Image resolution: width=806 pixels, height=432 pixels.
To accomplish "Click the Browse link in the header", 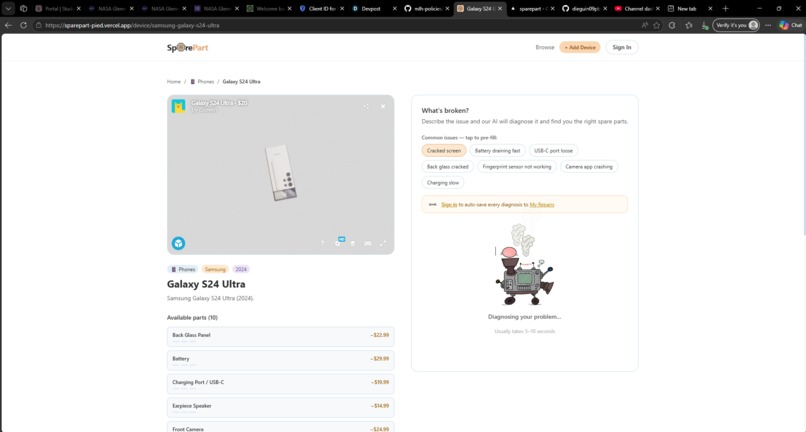I will (x=545, y=47).
